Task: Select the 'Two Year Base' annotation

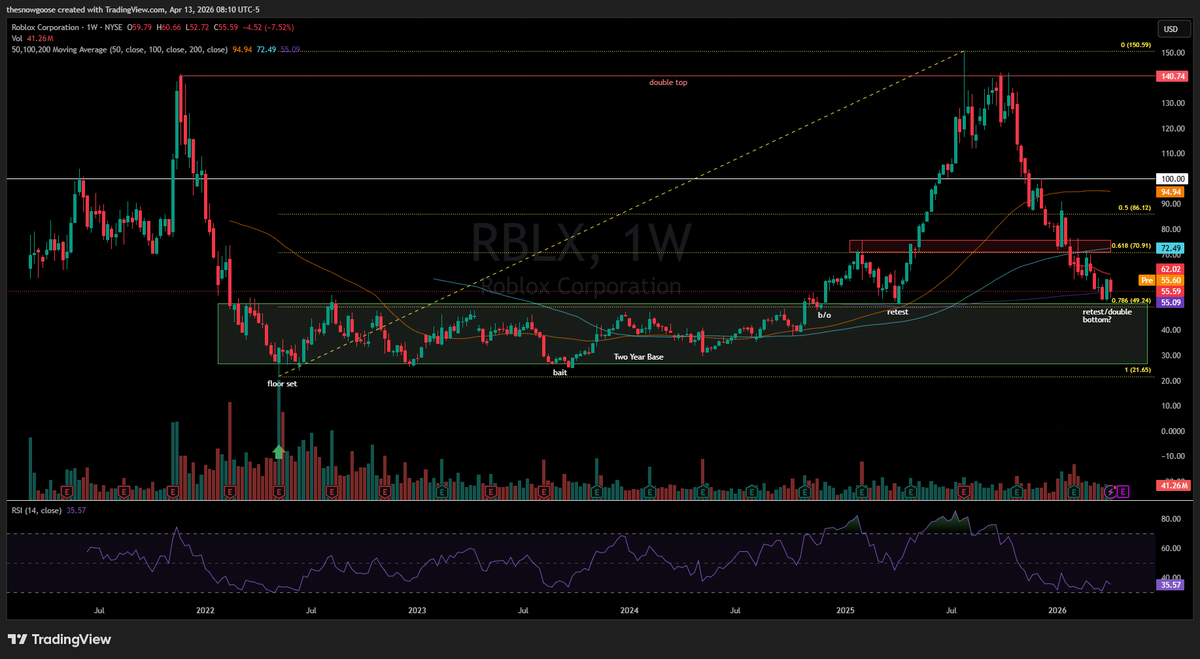Action: click(638, 357)
